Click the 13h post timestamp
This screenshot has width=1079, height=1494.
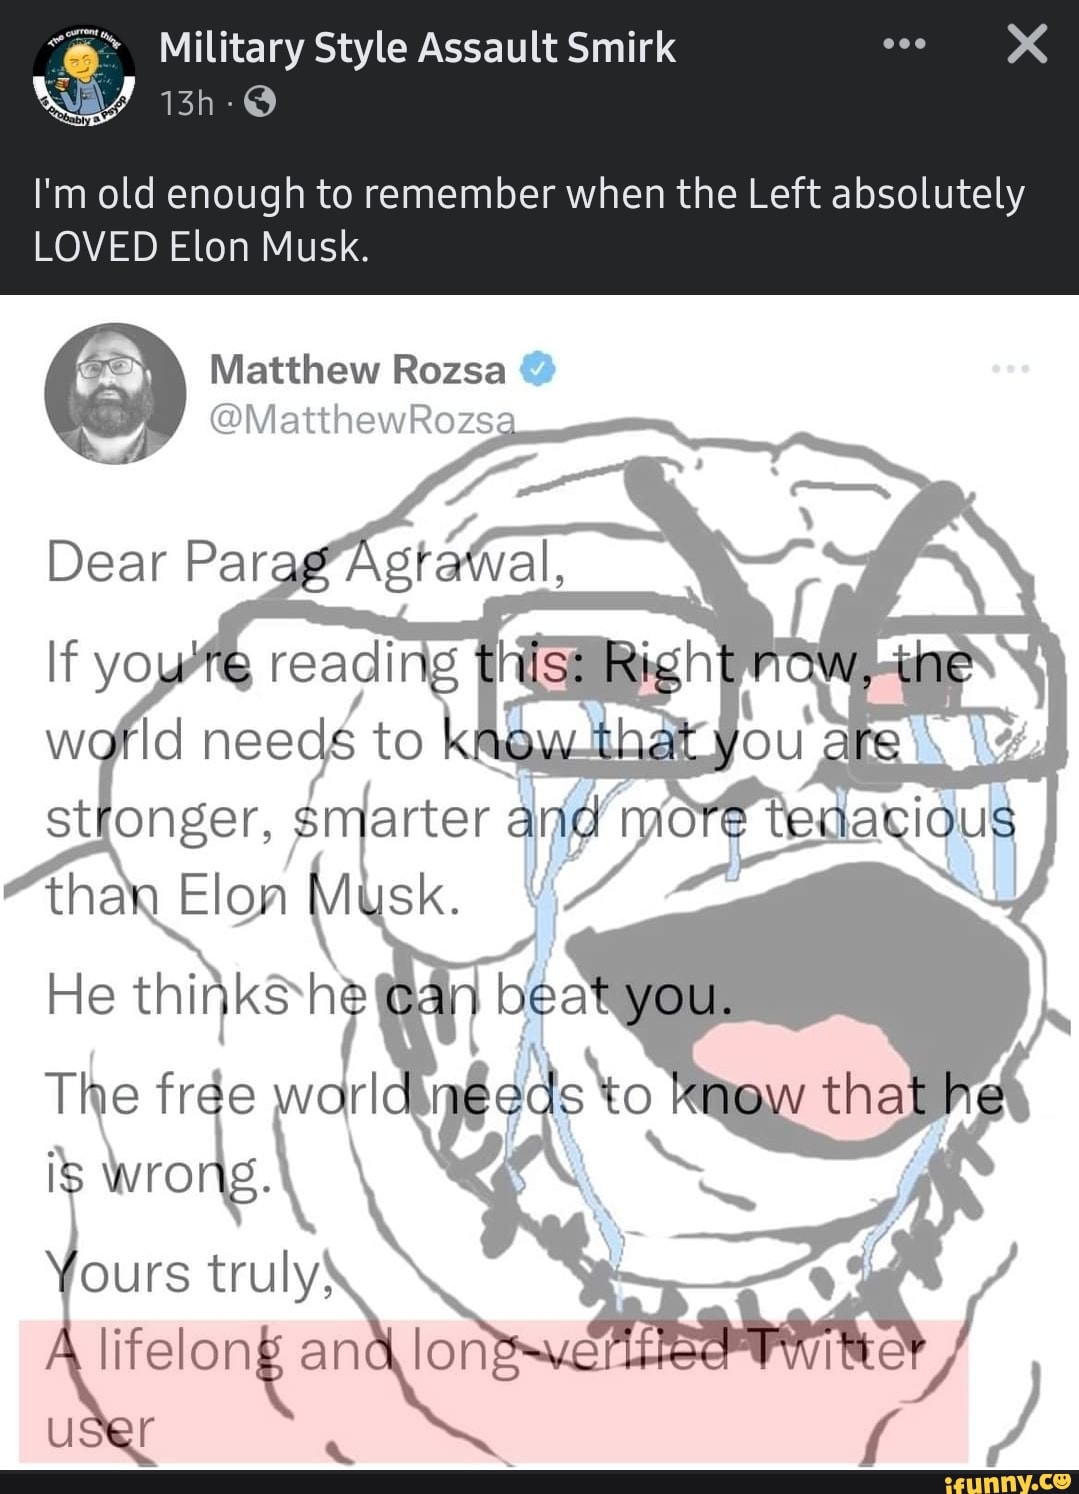click(187, 102)
